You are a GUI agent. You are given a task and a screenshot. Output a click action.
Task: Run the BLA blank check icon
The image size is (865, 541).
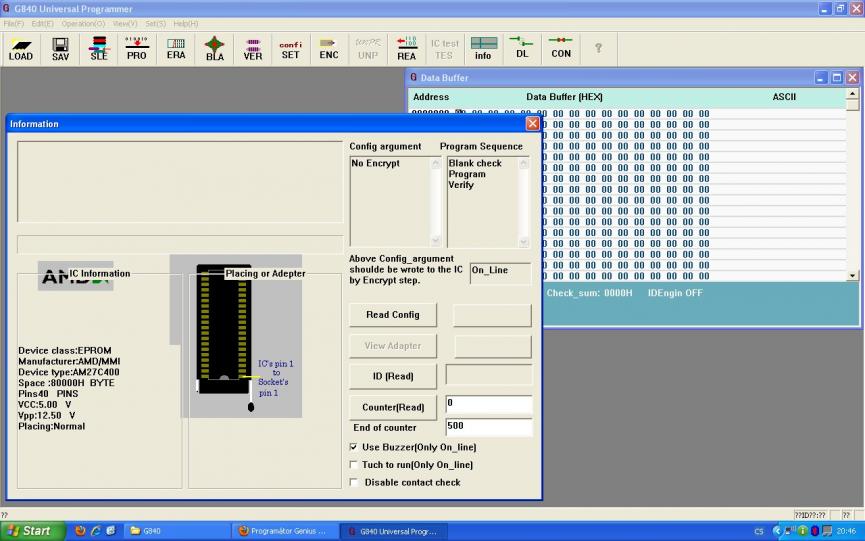215,49
